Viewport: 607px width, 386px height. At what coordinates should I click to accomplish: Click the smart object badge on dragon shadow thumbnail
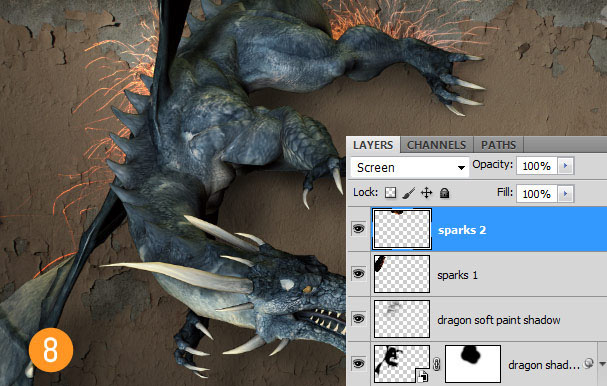[x=423, y=376]
